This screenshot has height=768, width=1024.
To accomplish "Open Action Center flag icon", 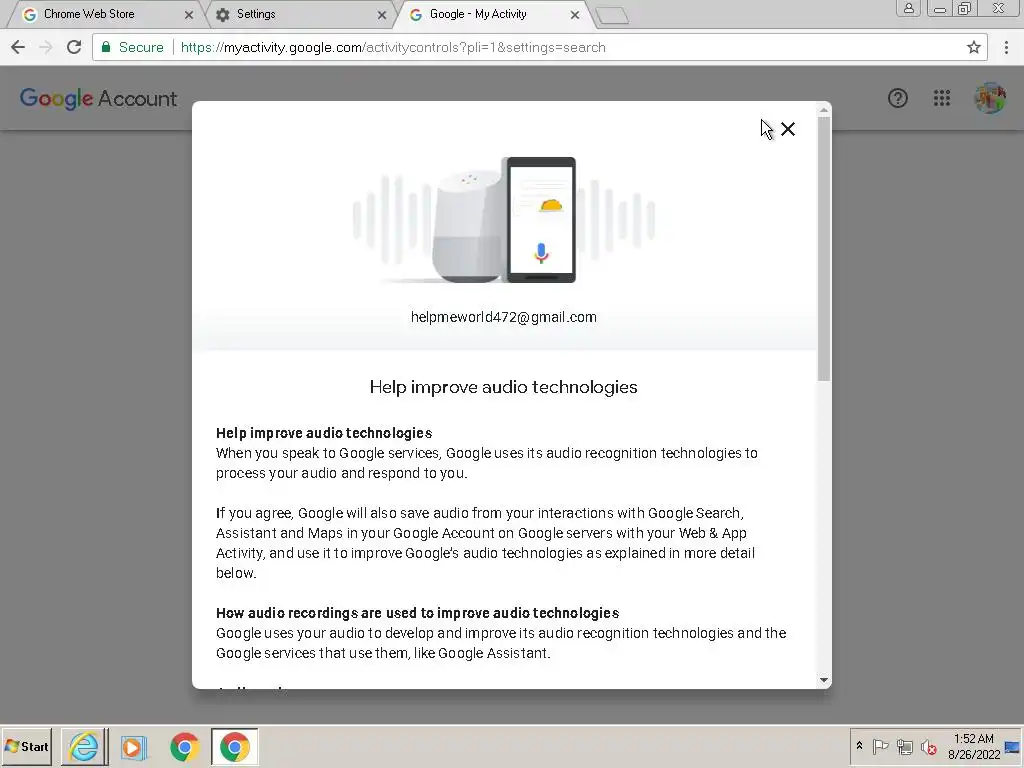I will pos(880,746).
